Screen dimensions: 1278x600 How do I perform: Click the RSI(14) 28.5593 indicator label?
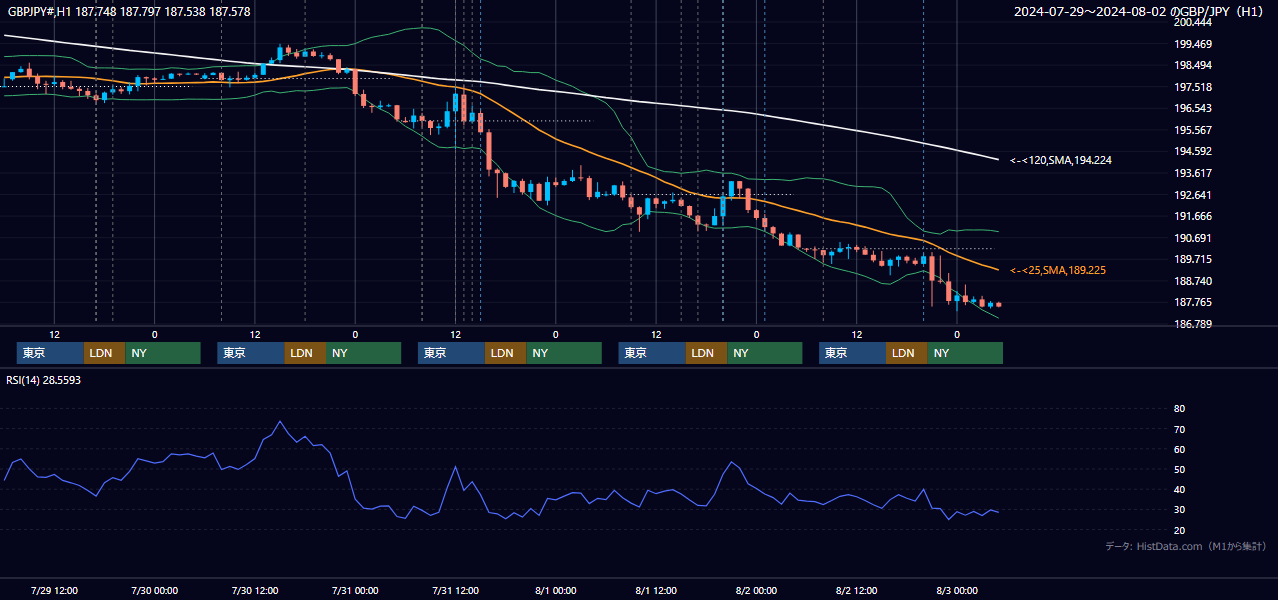44,380
